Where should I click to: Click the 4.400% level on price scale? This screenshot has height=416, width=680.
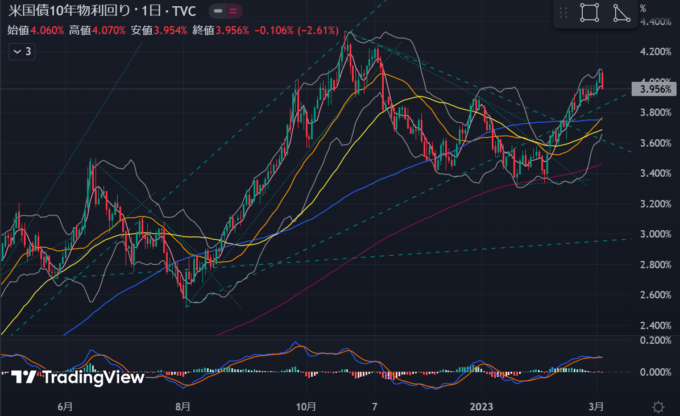click(x=653, y=21)
